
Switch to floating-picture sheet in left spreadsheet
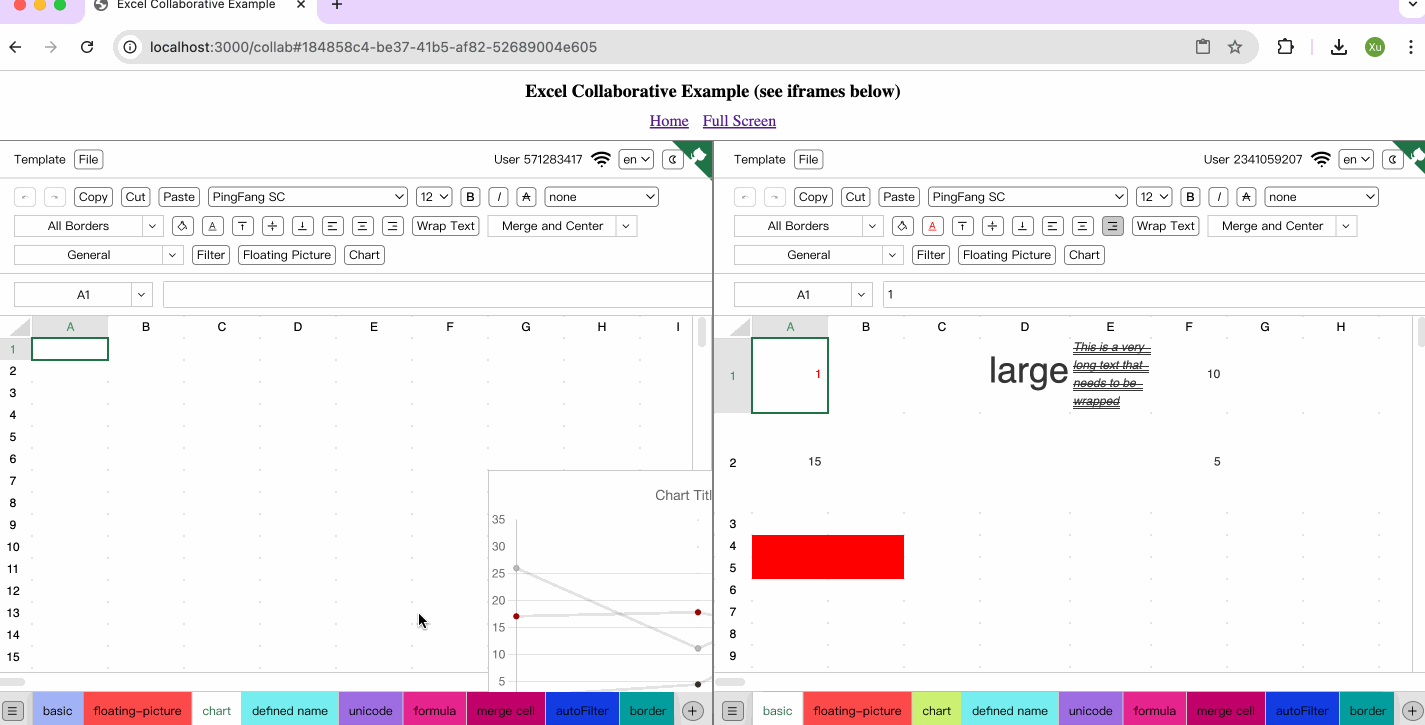[x=138, y=711]
